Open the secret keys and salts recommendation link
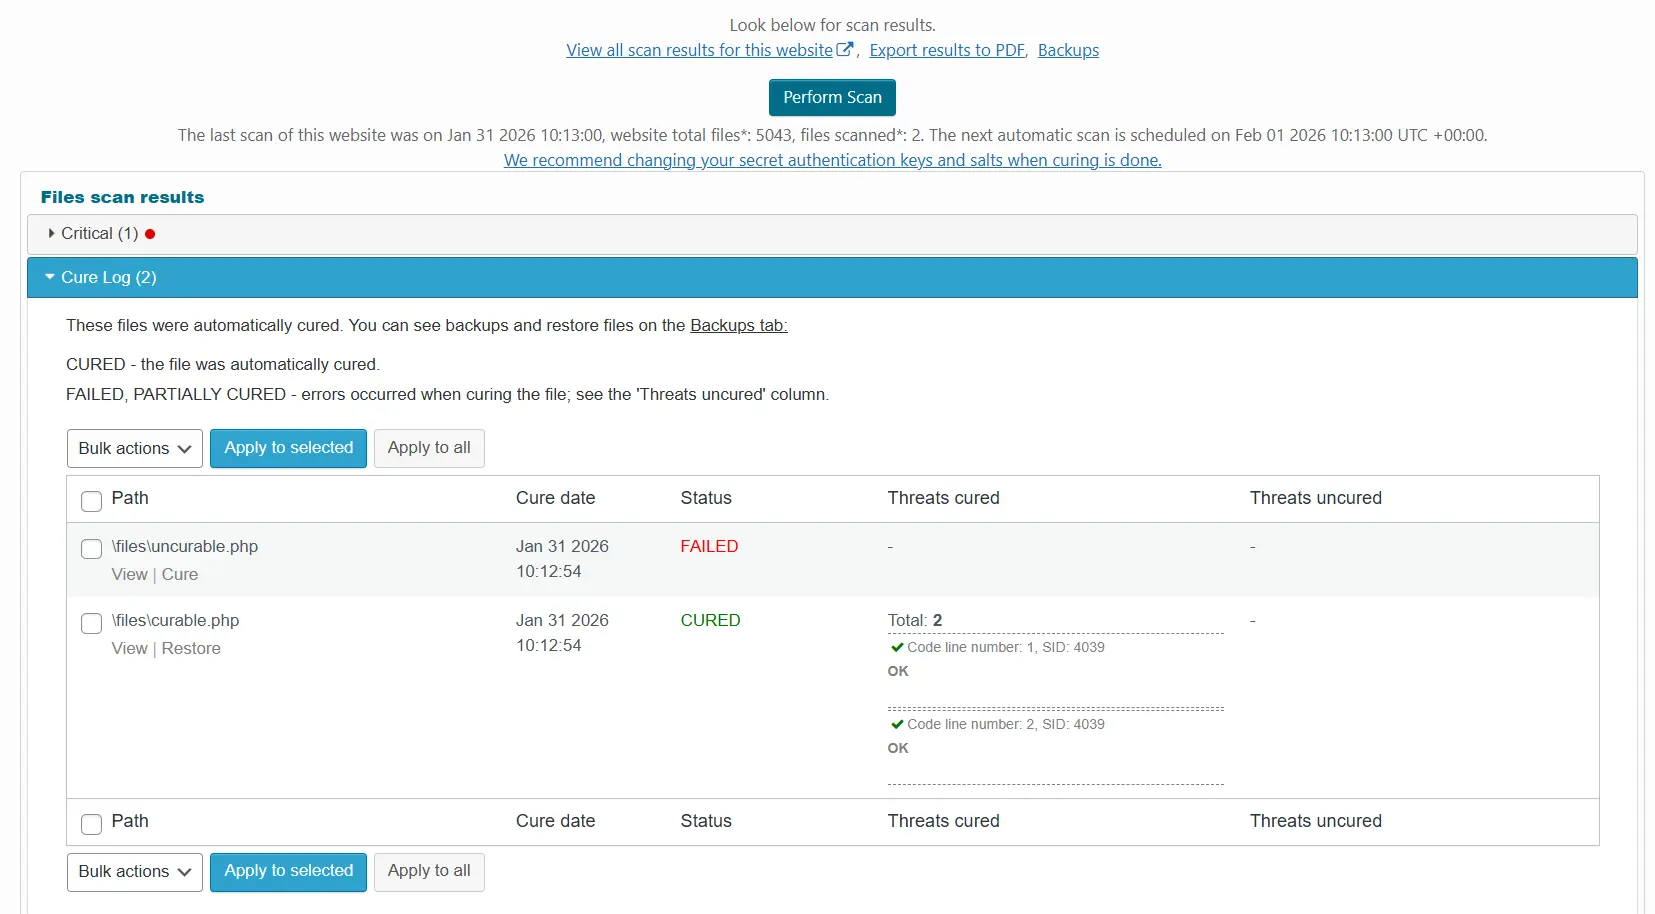This screenshot has height=914, width=1655. 832,160
